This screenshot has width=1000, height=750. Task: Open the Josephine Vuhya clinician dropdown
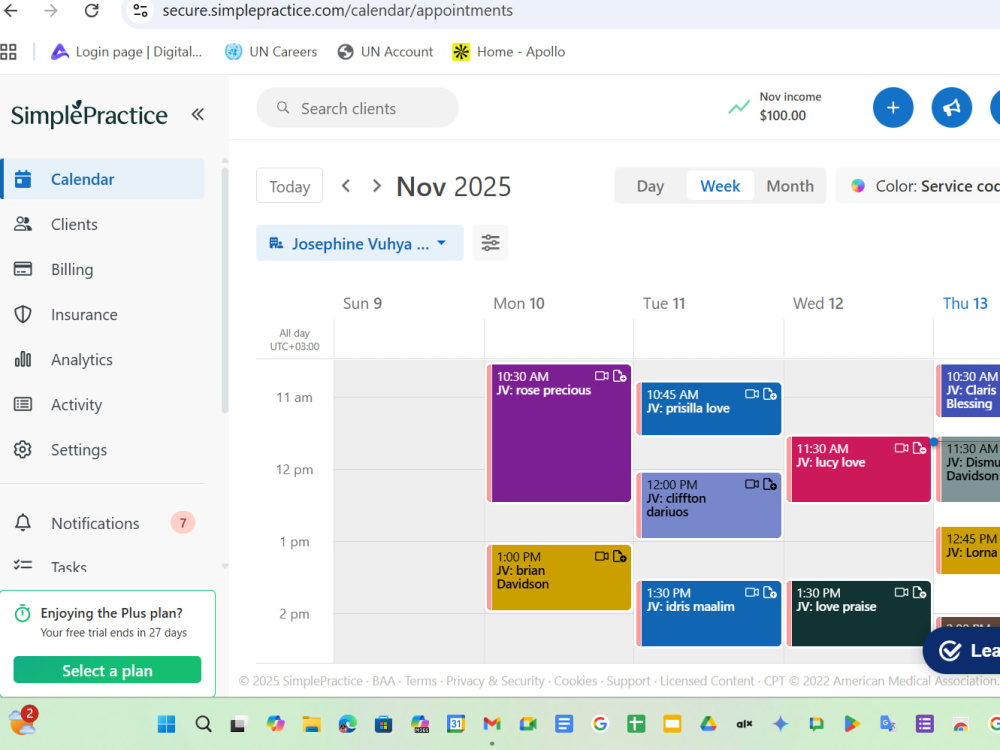point(359,243)
